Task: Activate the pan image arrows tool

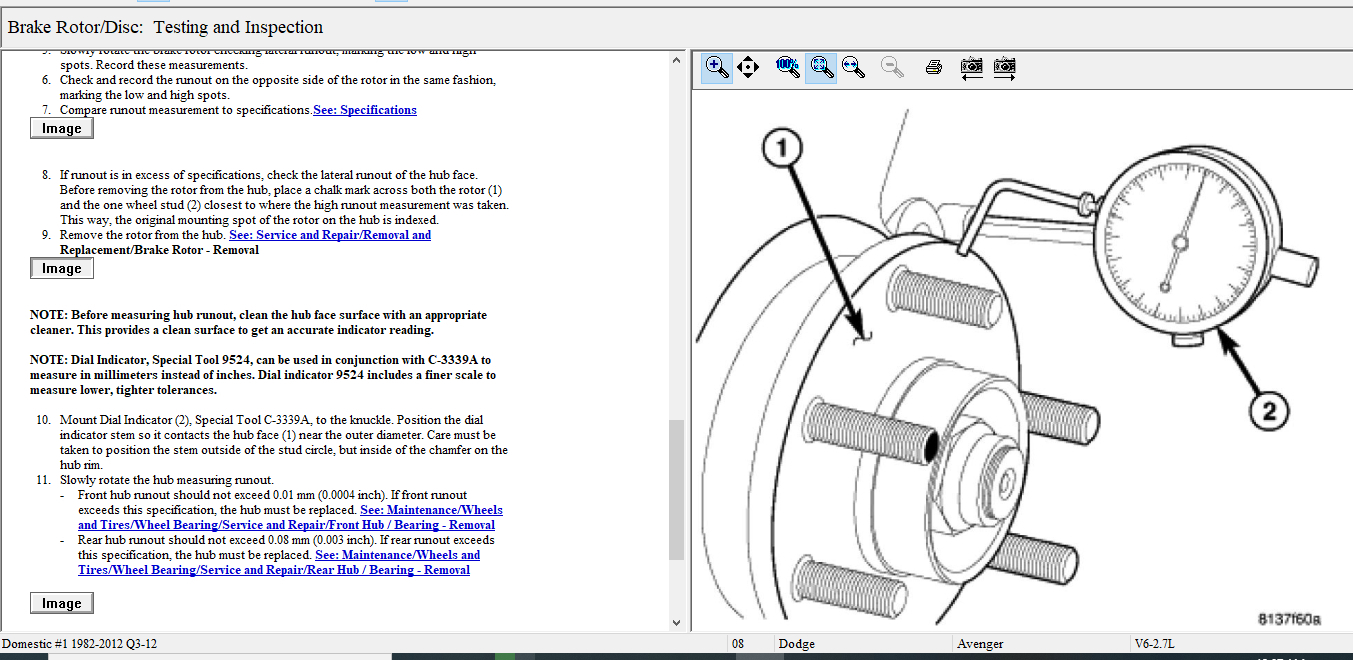Action: pos(748,67)
